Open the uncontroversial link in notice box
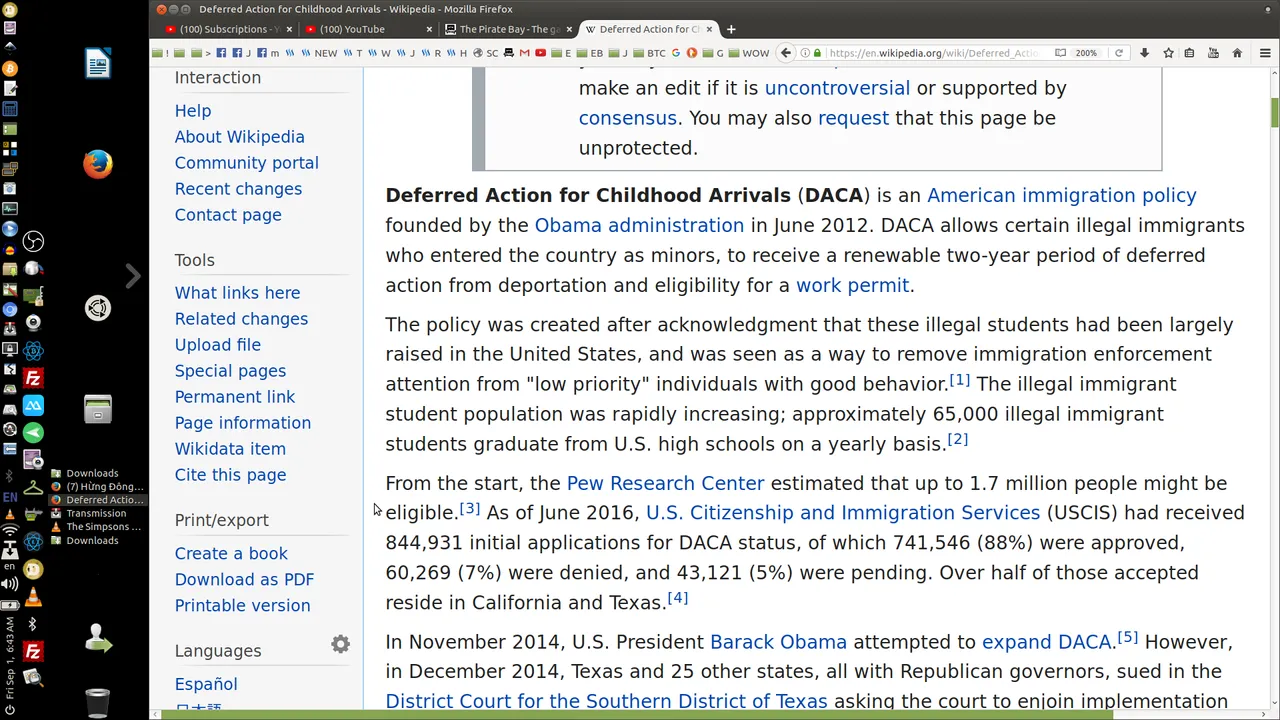The image size is (1280, 720). 837,88
